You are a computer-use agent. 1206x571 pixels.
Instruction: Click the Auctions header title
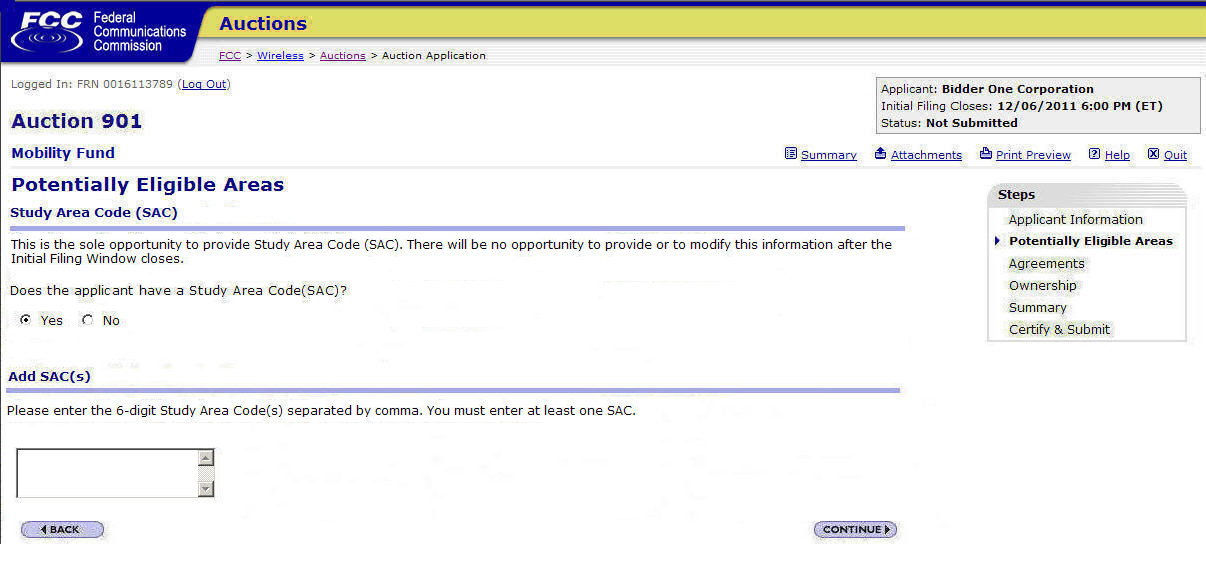263,23
